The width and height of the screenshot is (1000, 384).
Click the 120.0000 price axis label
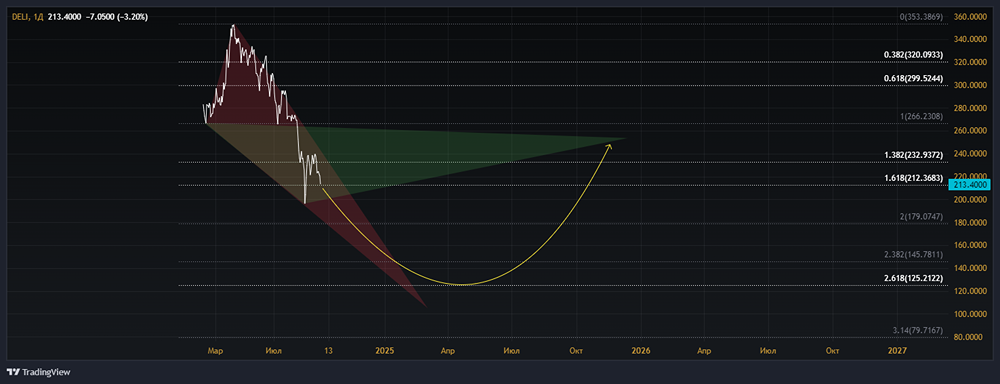click(x=969, y=292)
